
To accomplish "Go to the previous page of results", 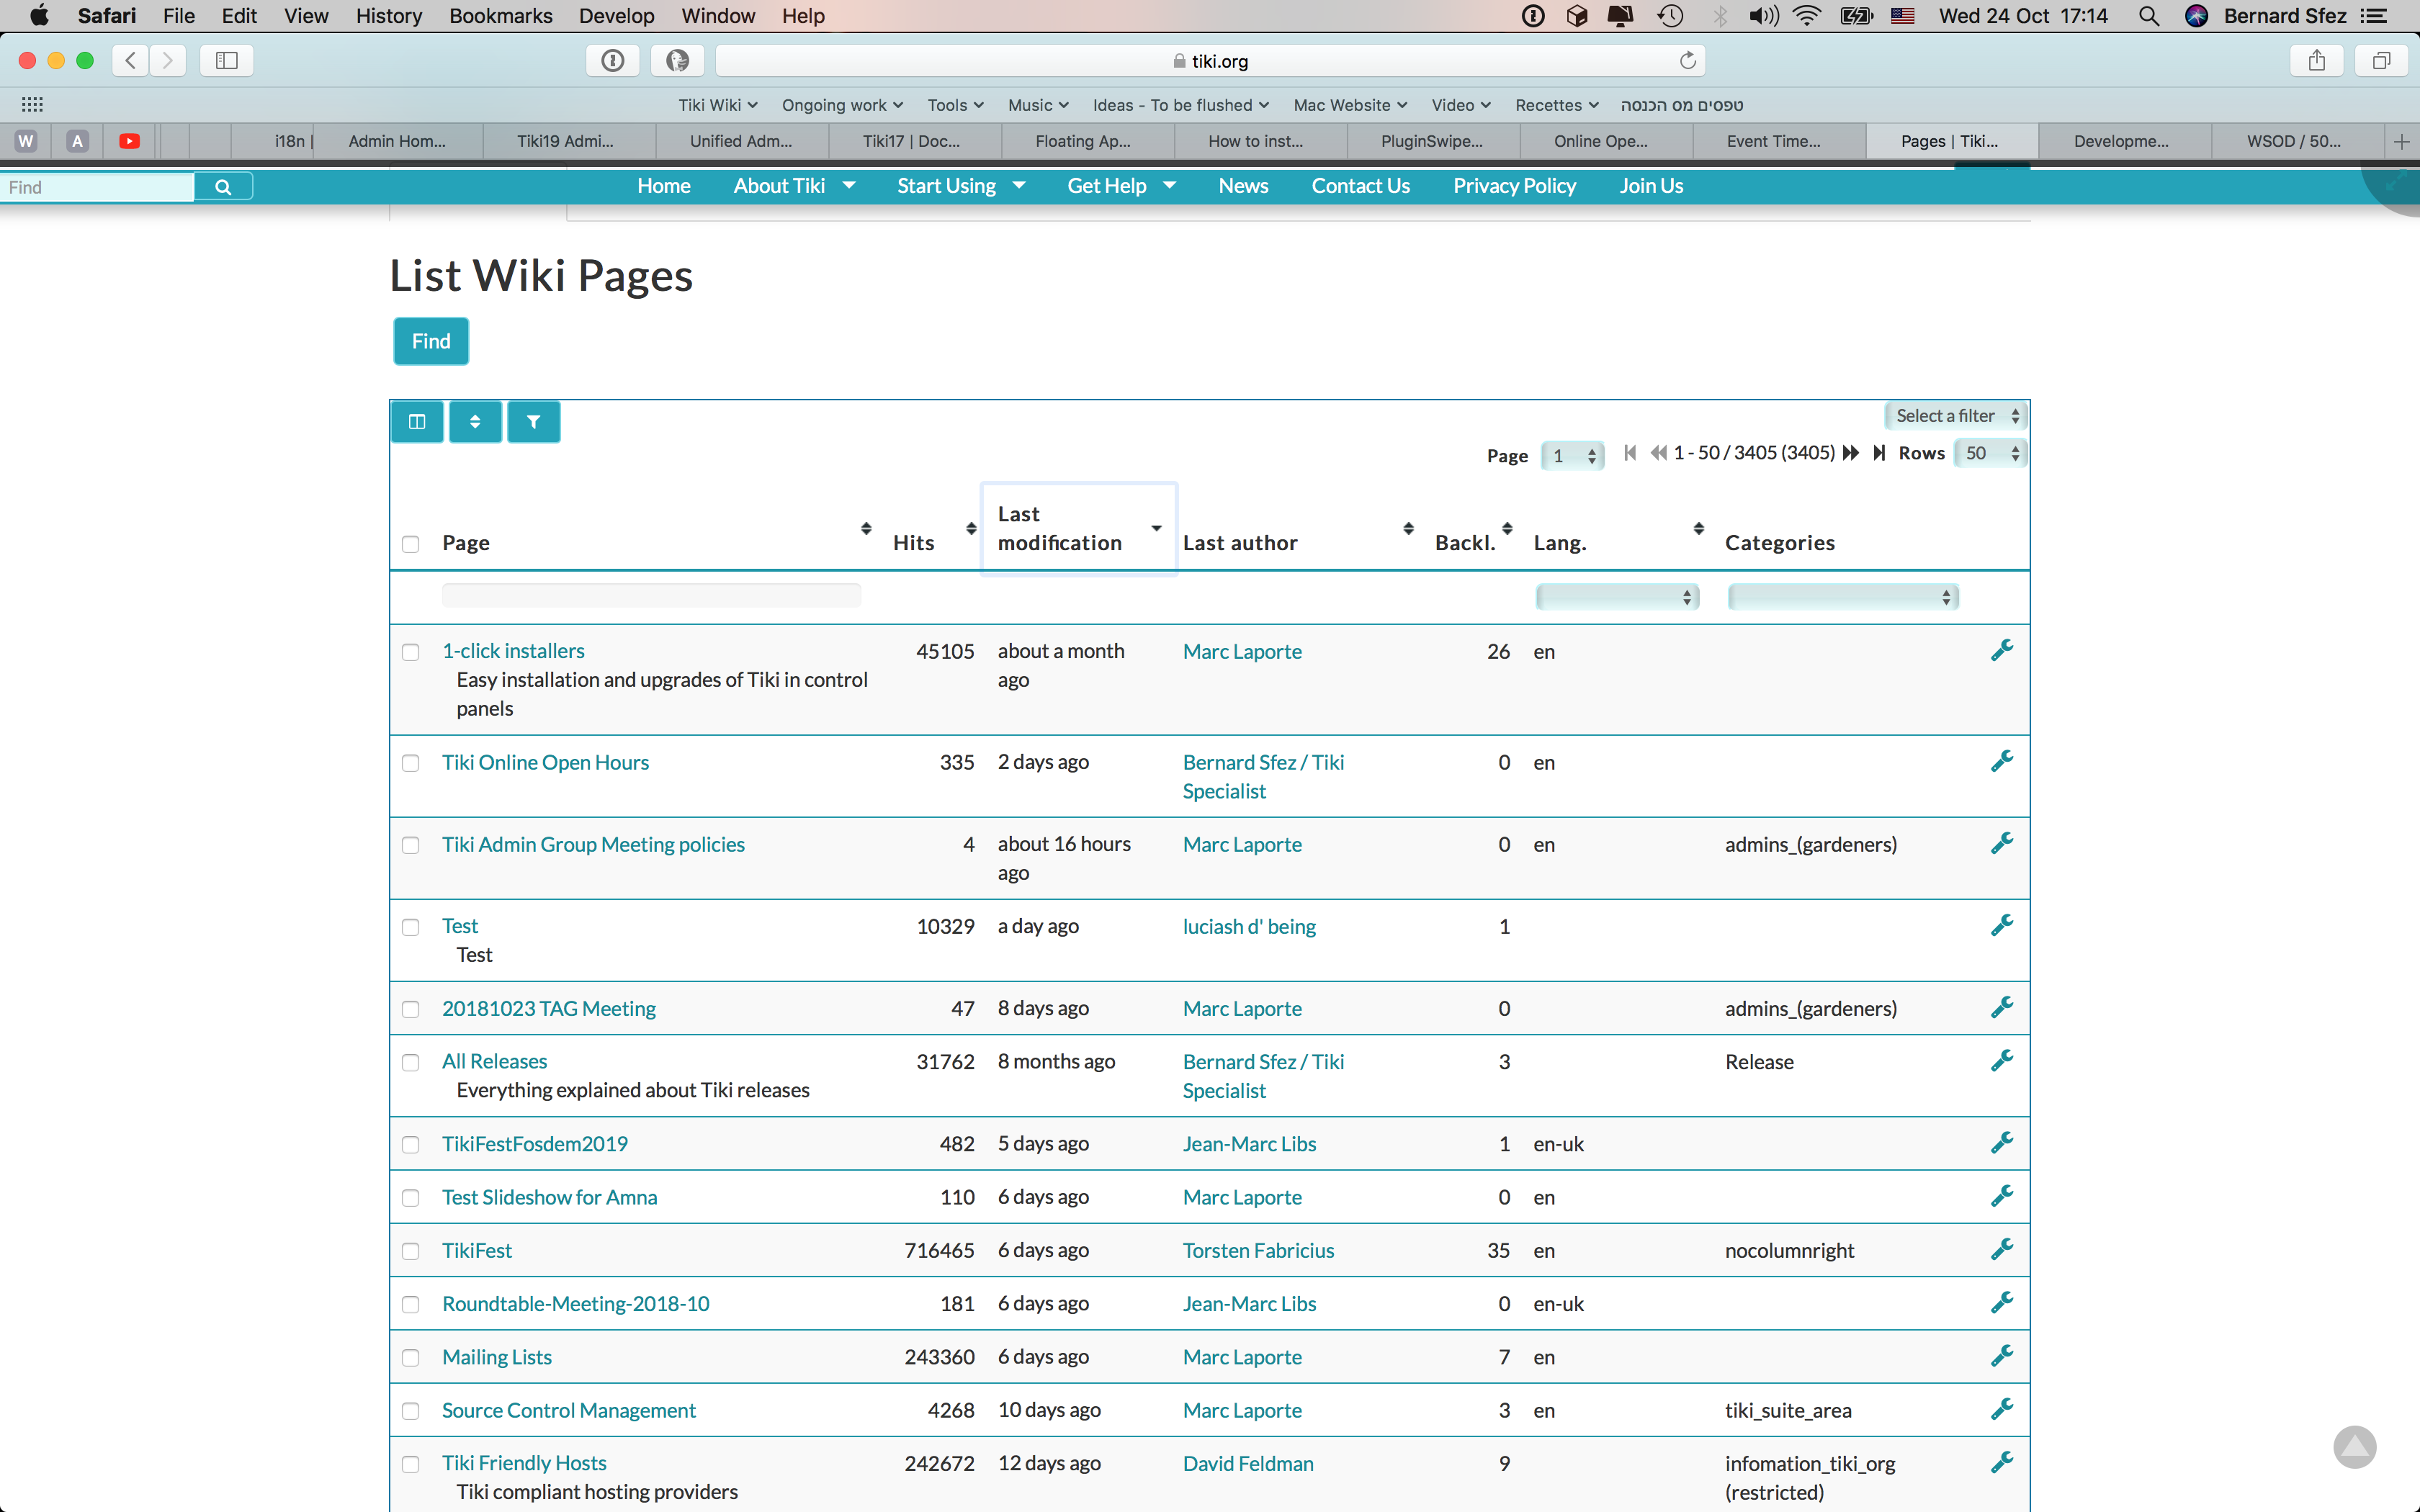I will (x=1658, y=453).
